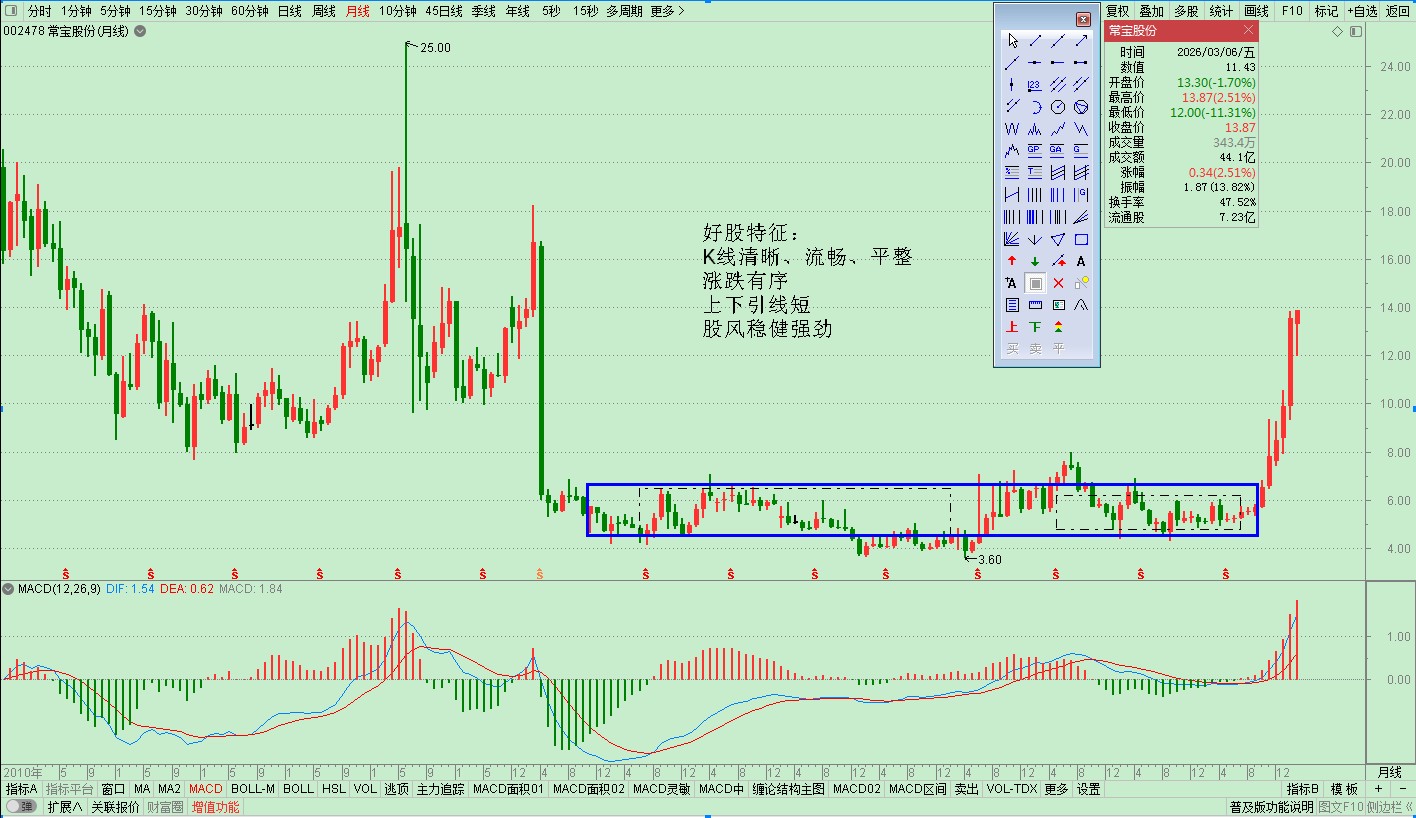This screenshot has height=818, width=1416.
Task: Select the pointer arrow tool in drawing palette
Action: click(x=1012, y=41)
